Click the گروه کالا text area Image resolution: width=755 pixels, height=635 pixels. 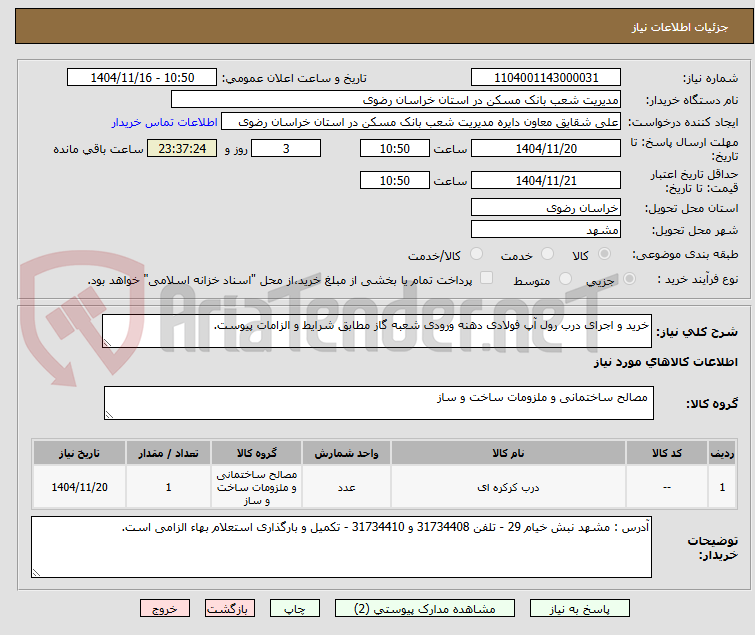[x=378, y=403]
